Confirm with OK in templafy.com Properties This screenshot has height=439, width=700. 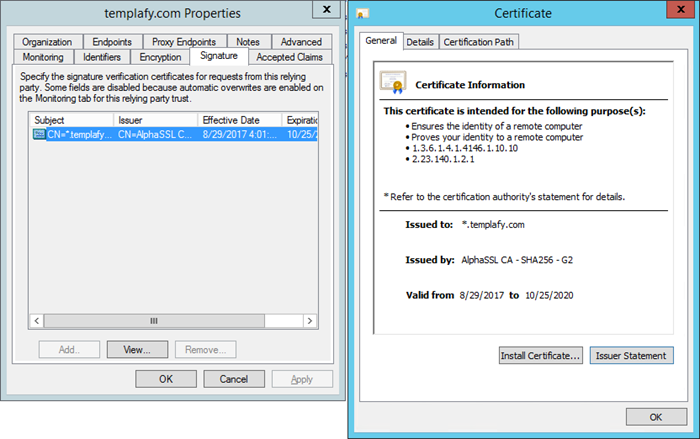166,379
